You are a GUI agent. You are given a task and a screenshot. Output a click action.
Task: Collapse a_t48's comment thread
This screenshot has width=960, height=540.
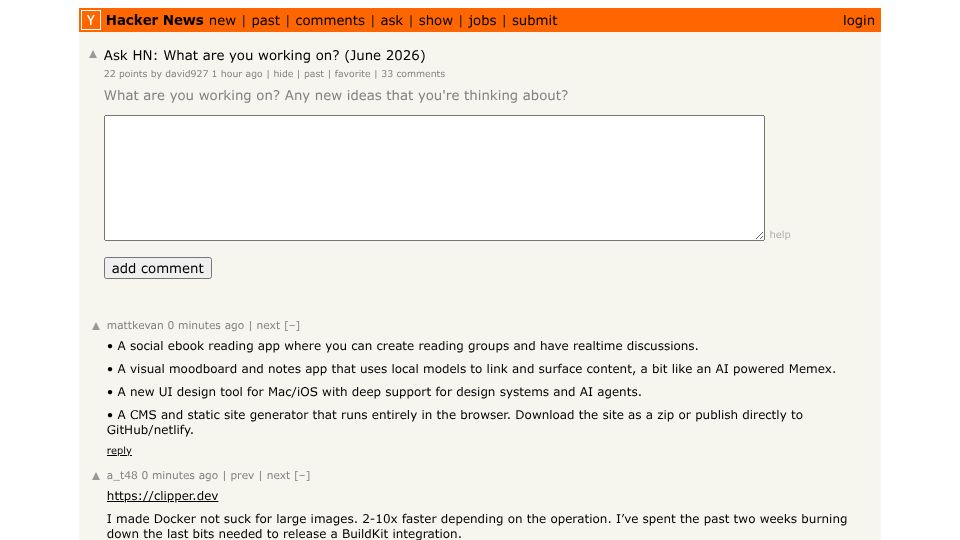(302, 475)
